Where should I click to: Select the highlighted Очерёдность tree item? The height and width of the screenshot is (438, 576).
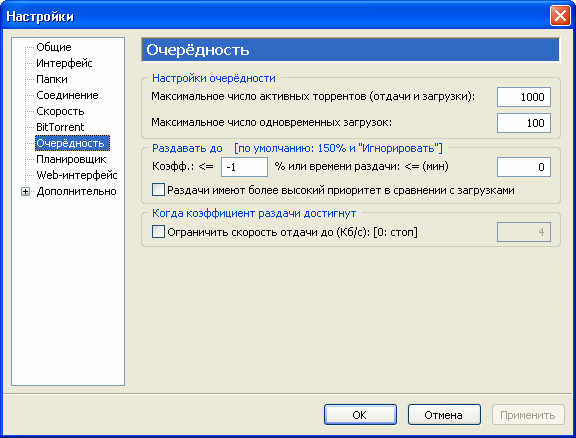click(x=72, y=143)
